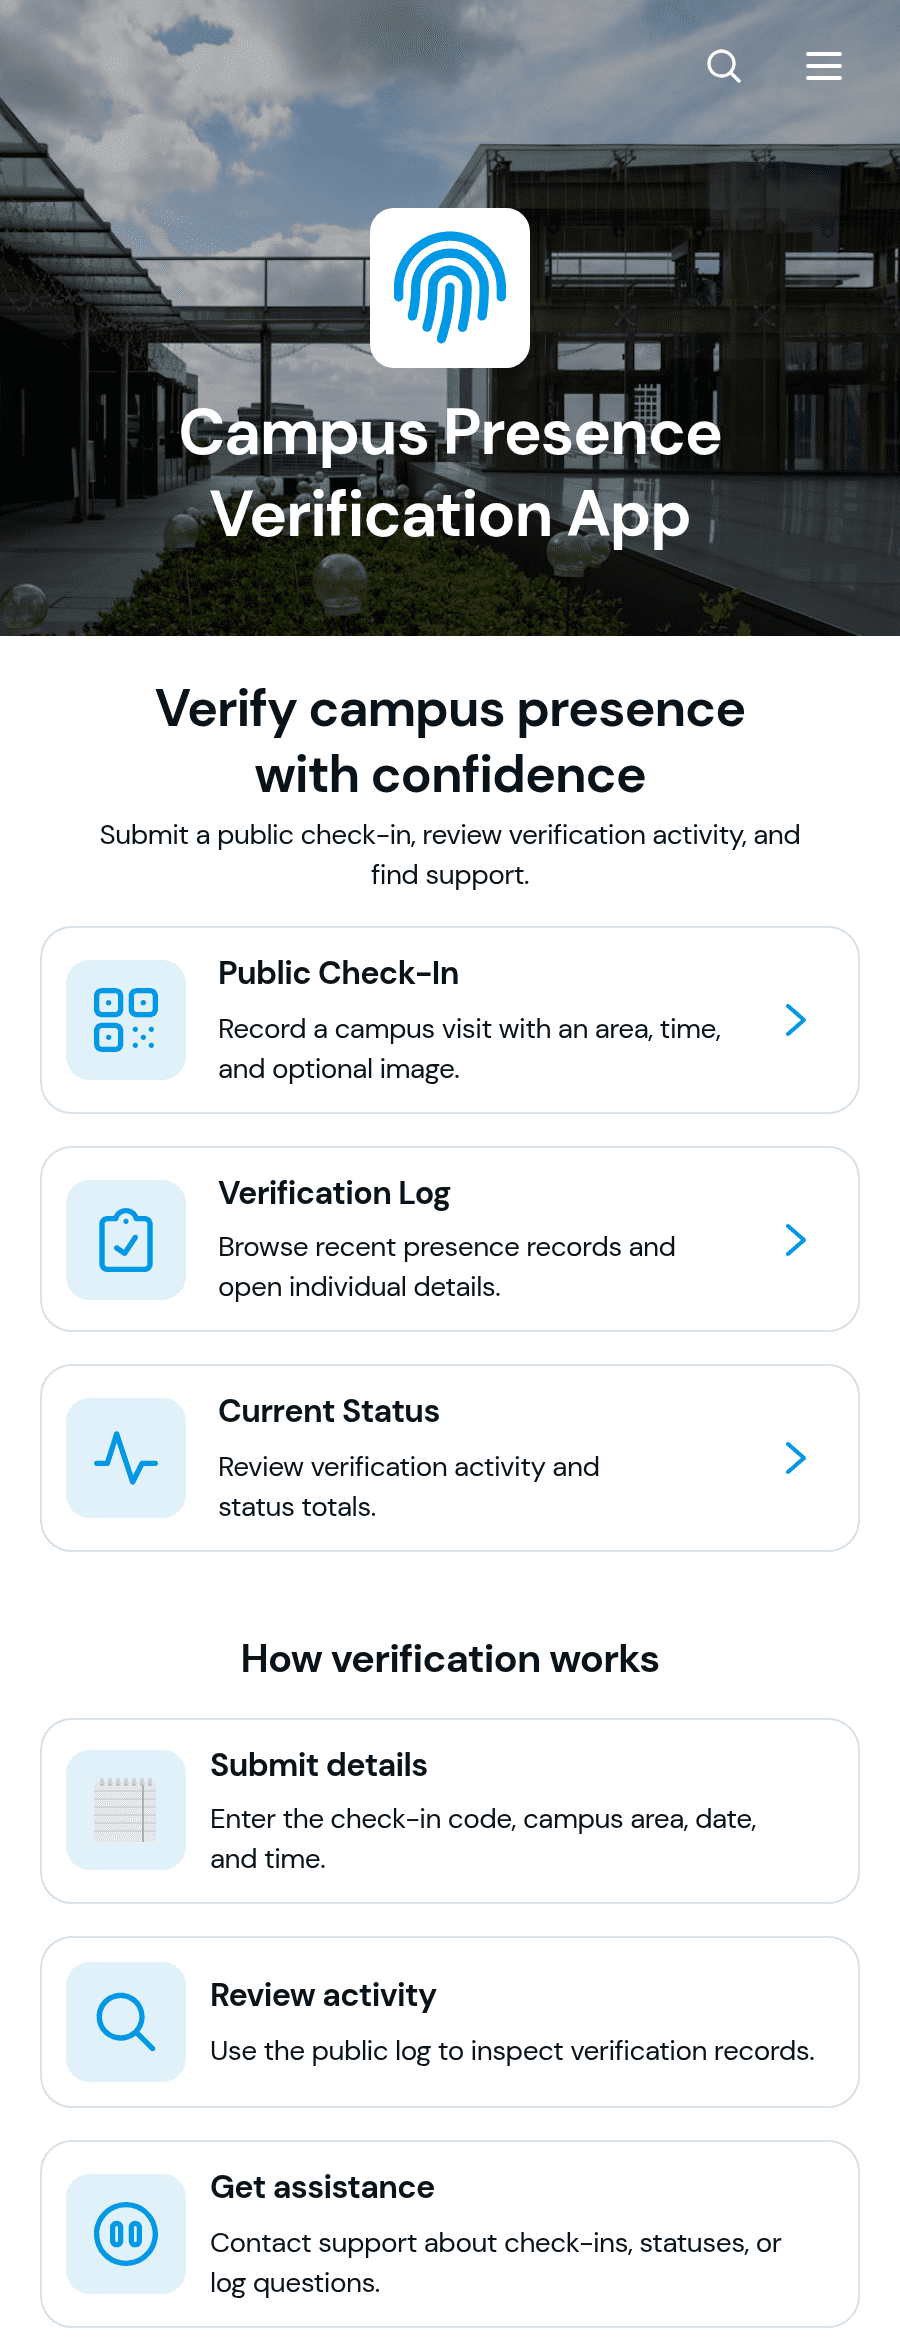Click the fingerprint app logo

(450, 288)
